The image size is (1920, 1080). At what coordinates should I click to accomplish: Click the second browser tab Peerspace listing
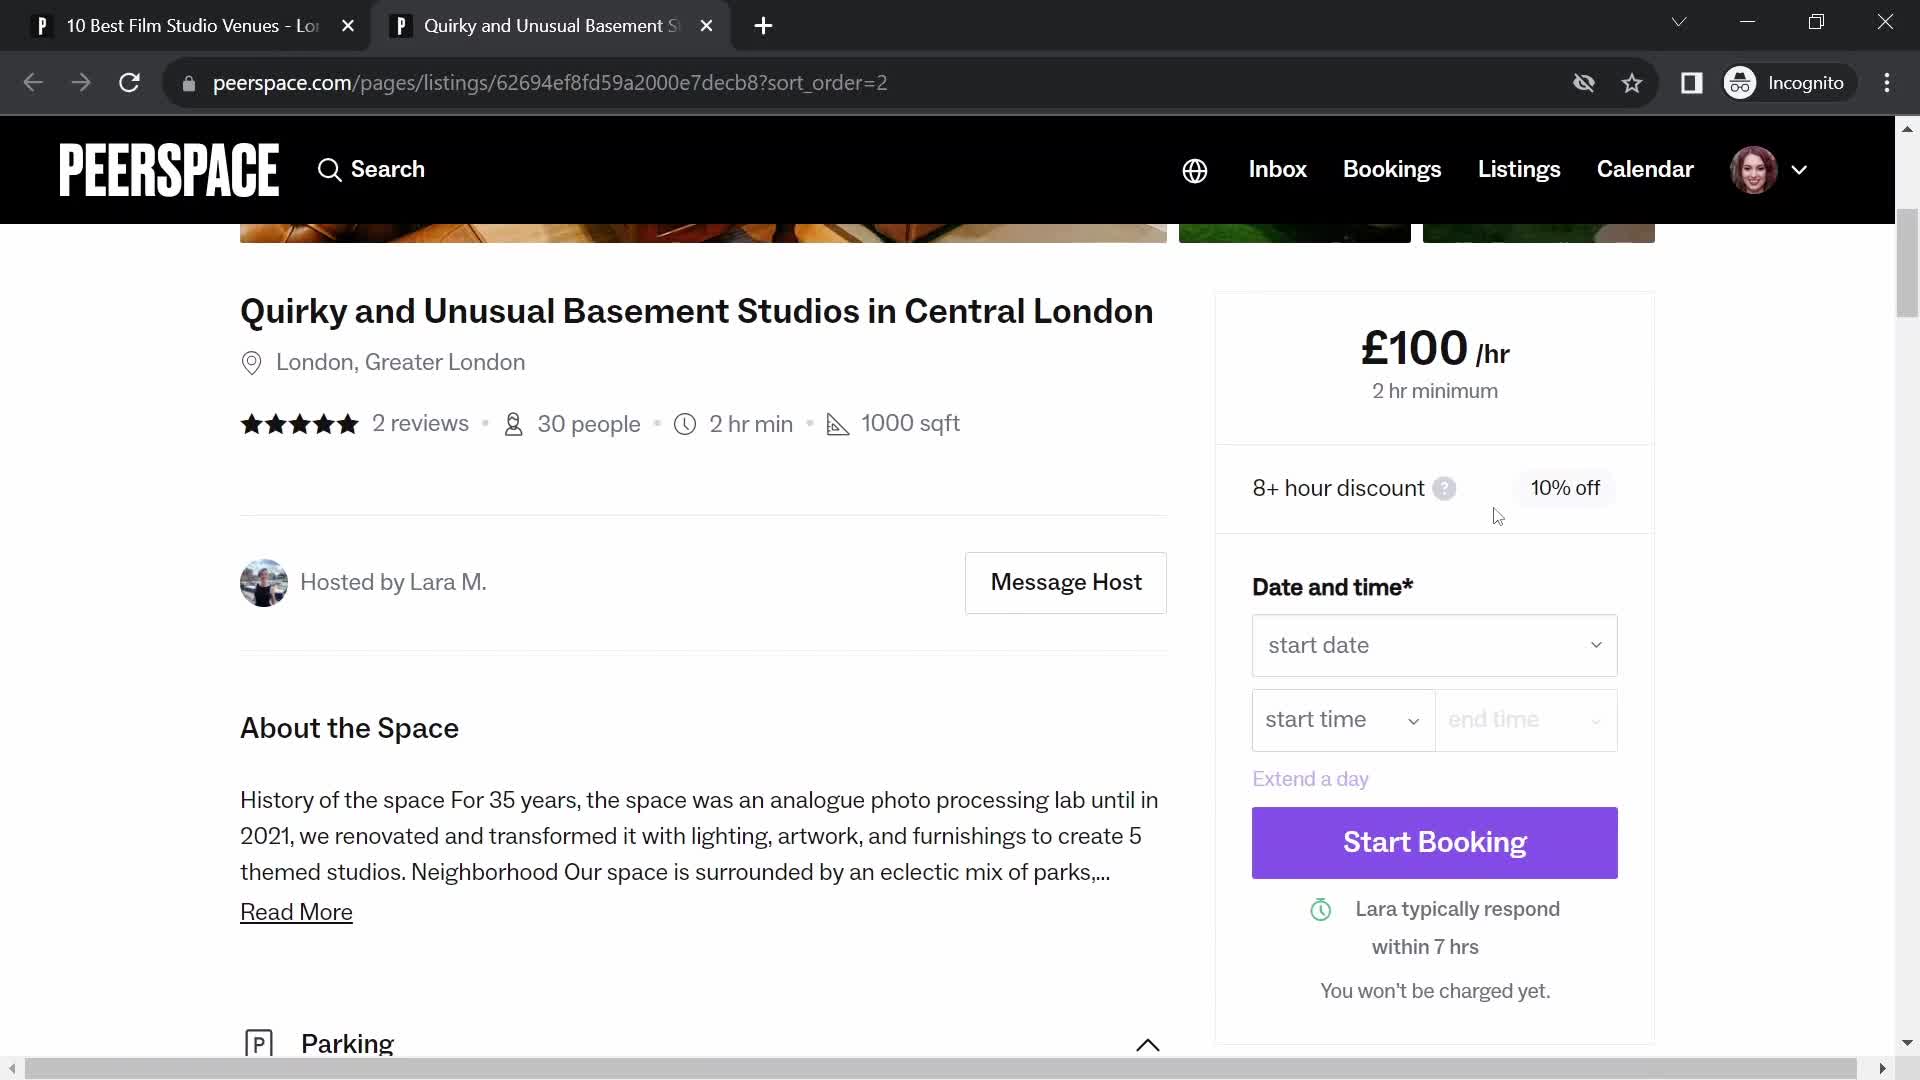click(553, 26)
